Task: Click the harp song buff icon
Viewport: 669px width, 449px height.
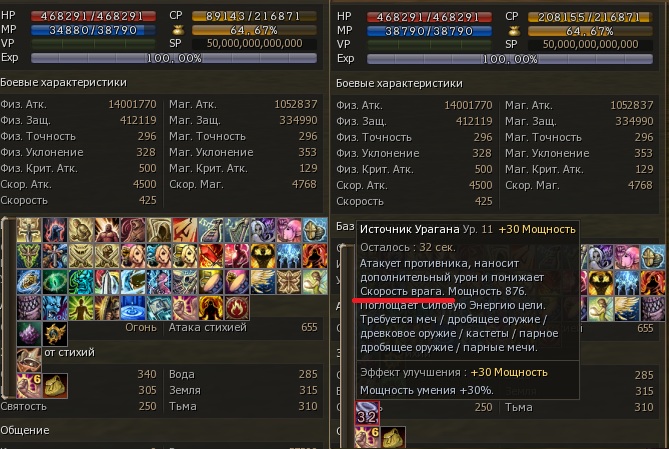Action: pos(237,230)
